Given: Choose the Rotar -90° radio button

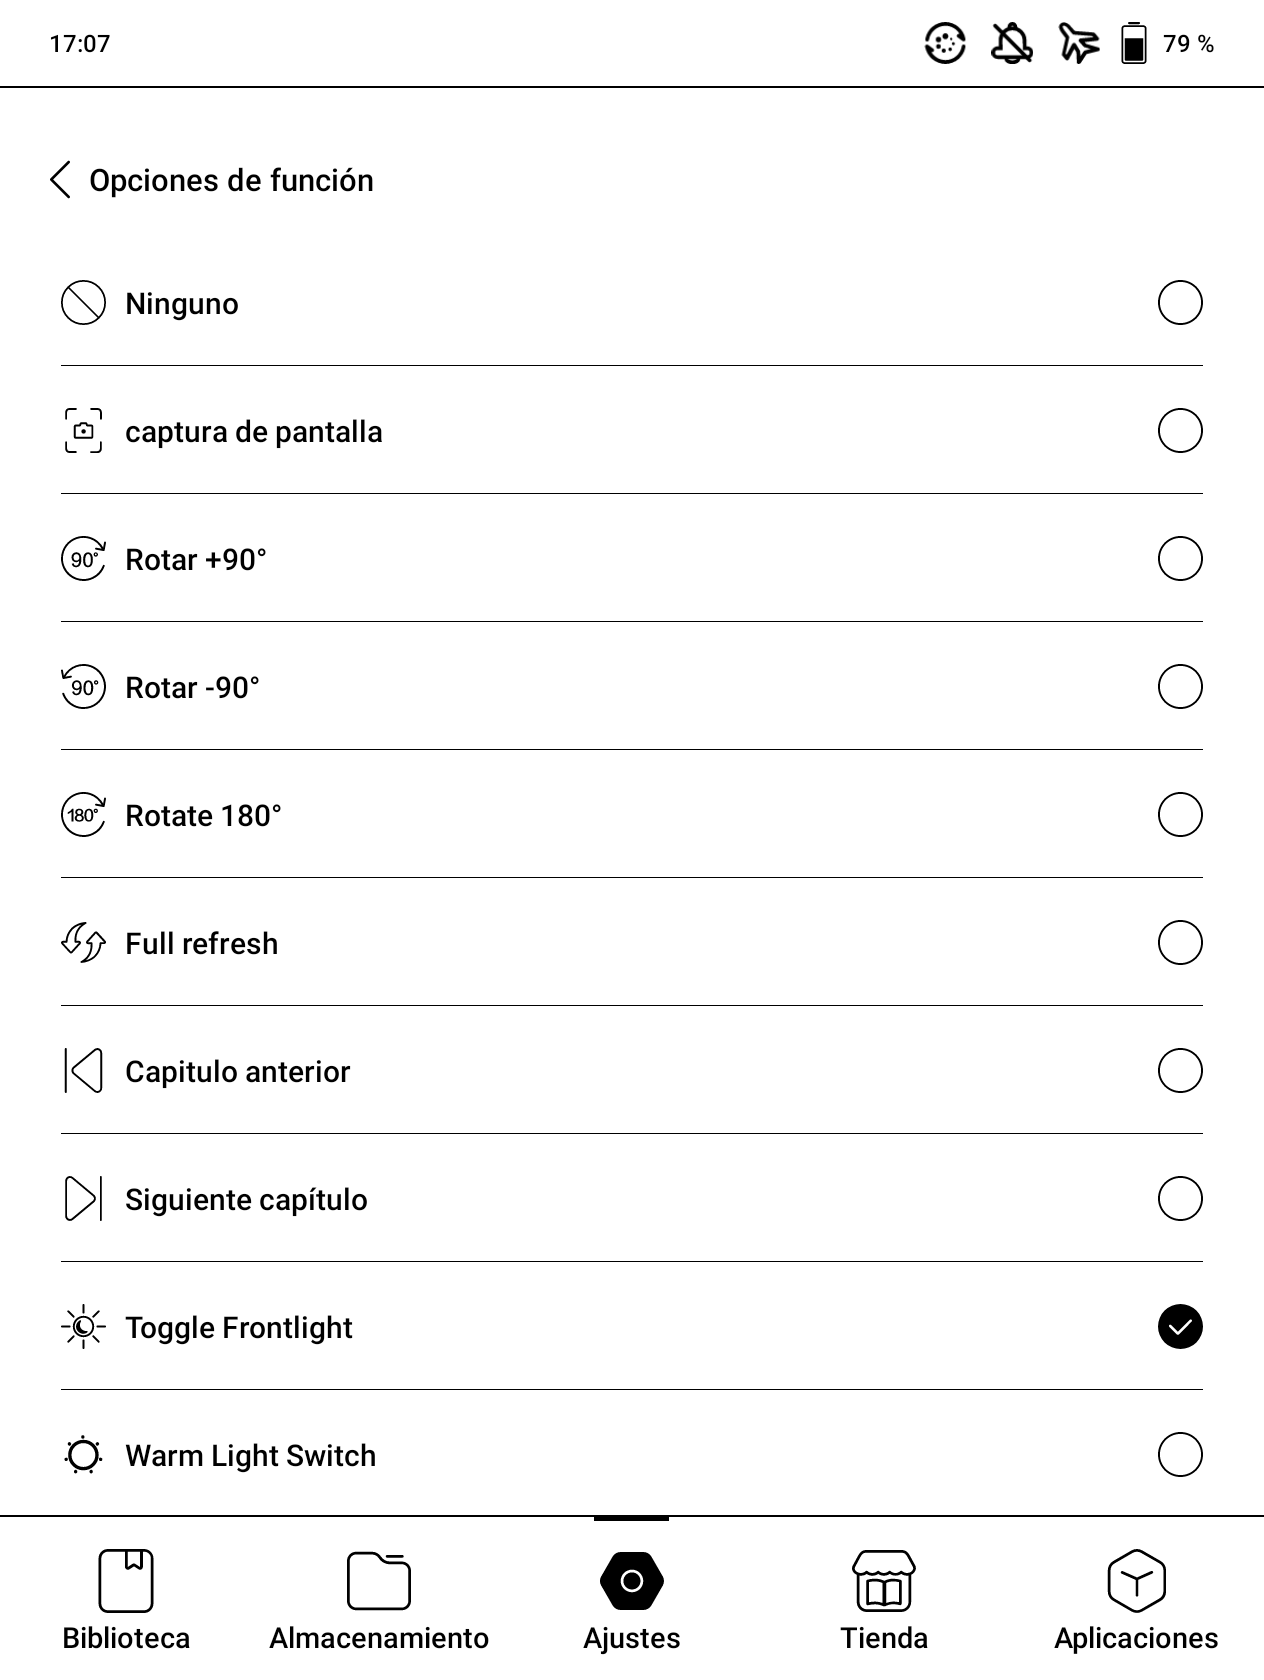Looking at the screenshot, I should point(1180,687).
